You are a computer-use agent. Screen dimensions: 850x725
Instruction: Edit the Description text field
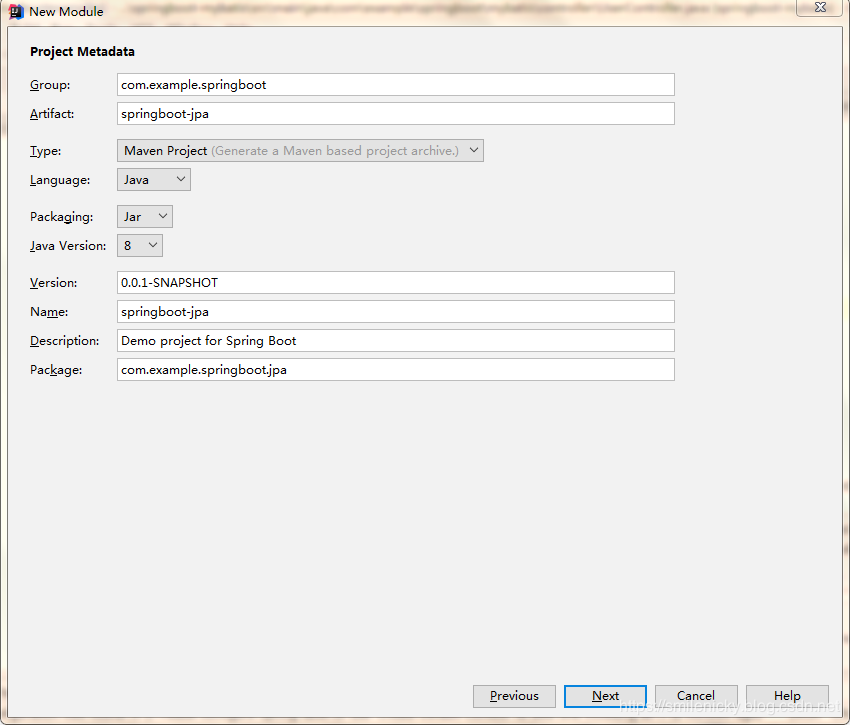[396, 341]
